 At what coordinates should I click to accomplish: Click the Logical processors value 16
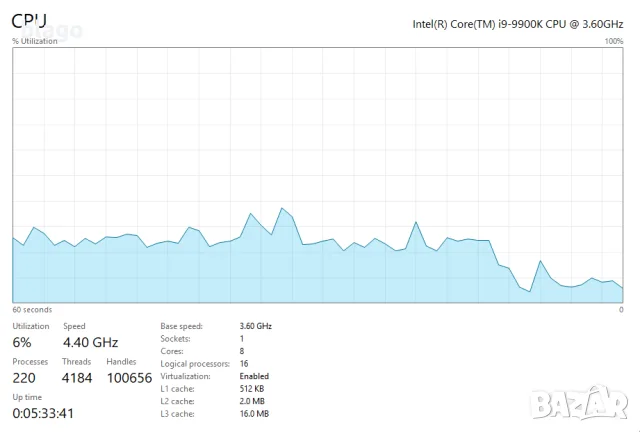244,363
